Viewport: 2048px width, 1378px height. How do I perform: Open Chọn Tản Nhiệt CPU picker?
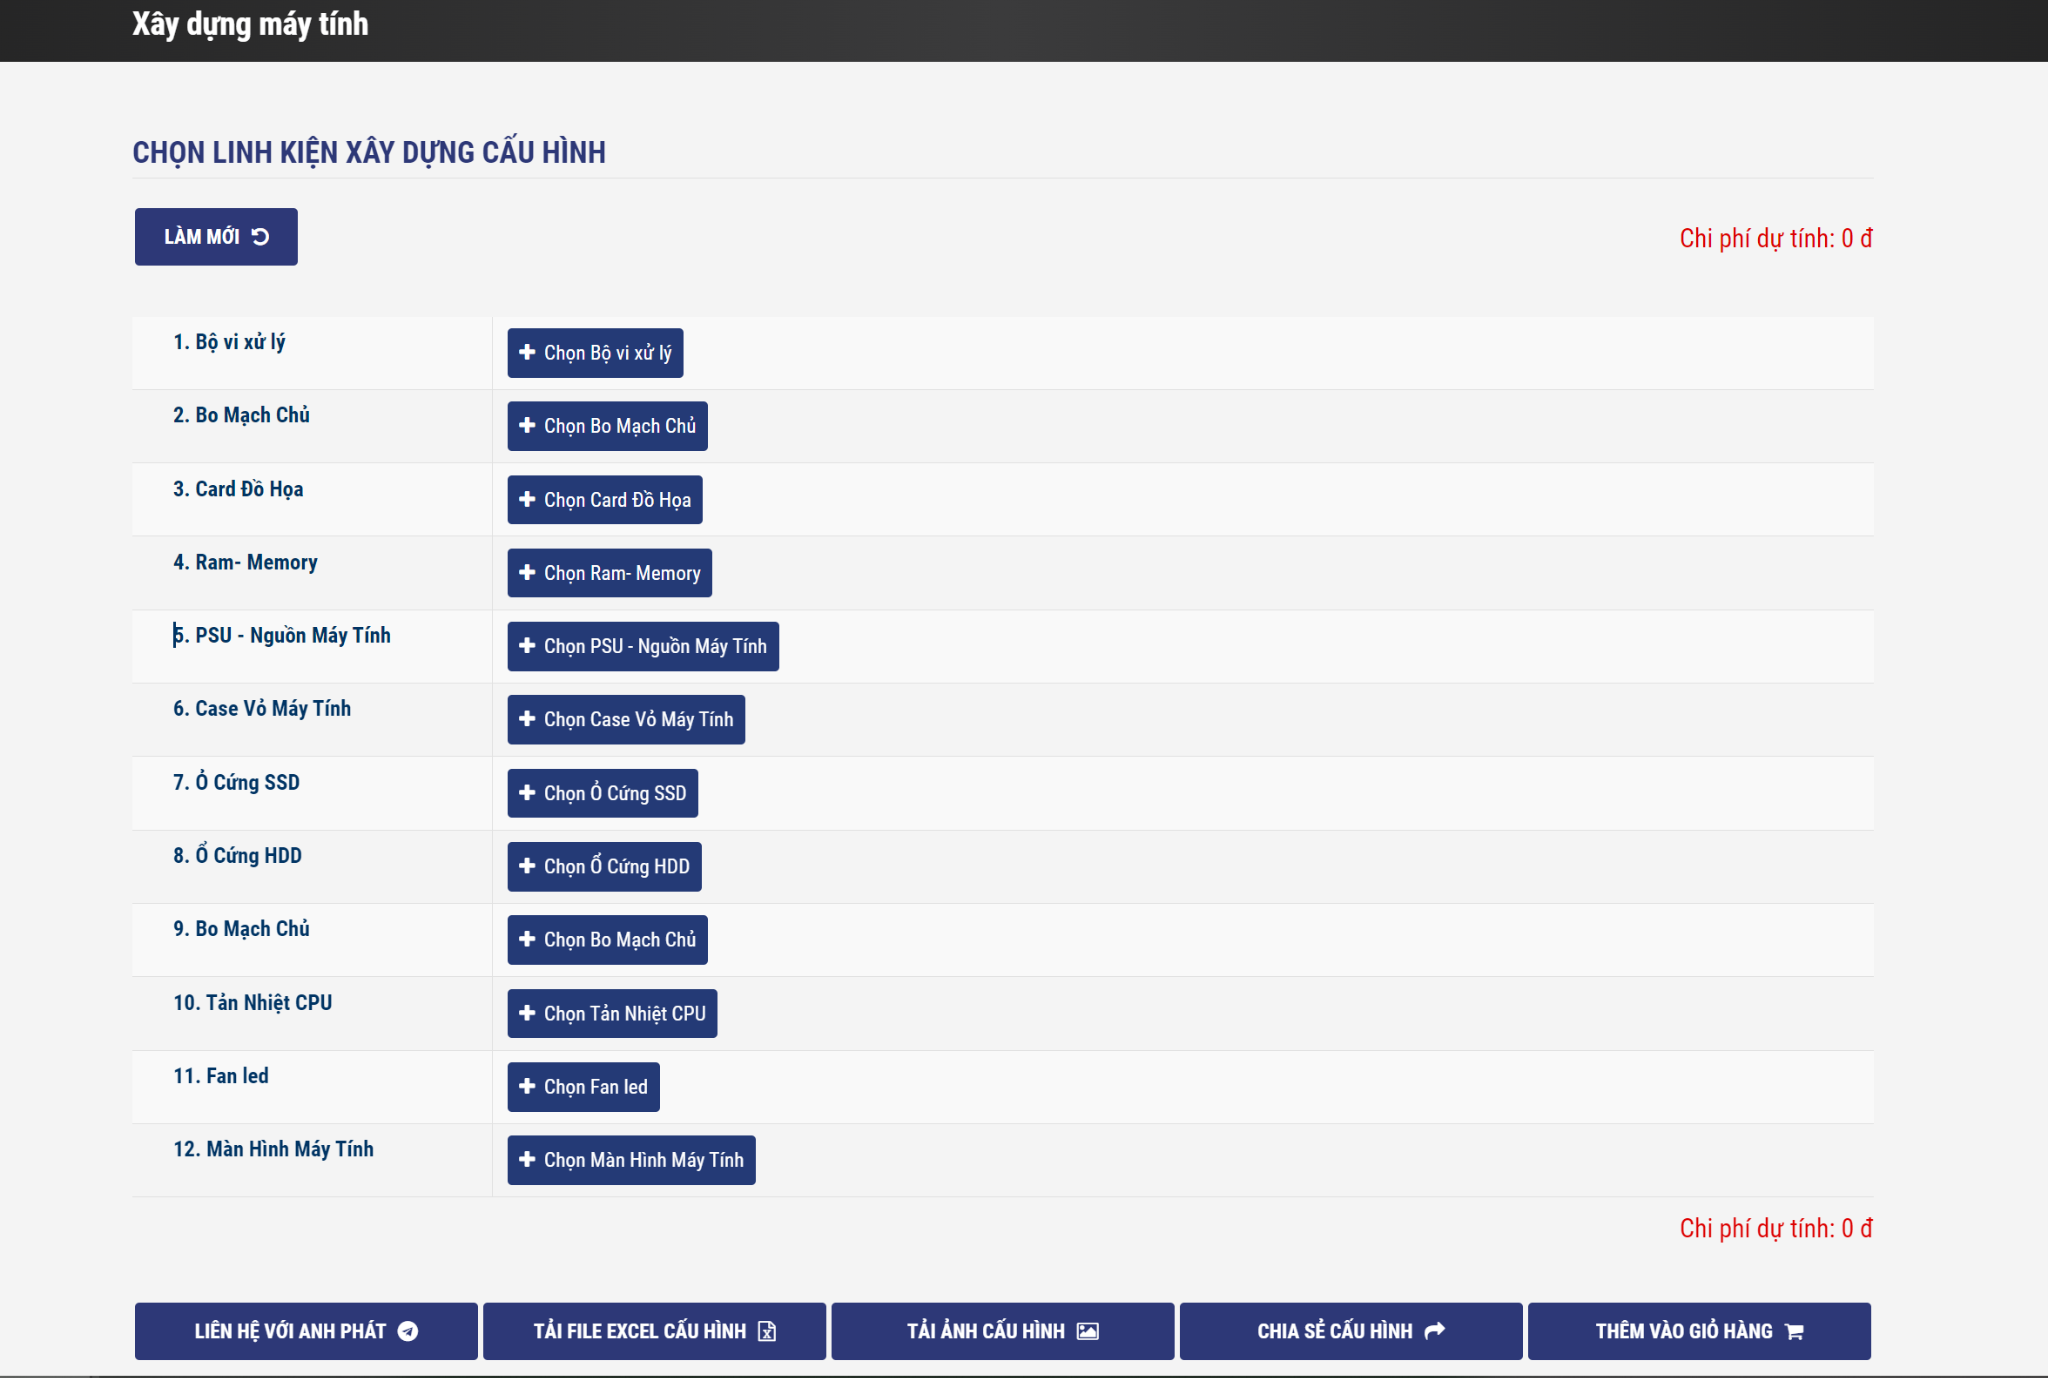612,1013
